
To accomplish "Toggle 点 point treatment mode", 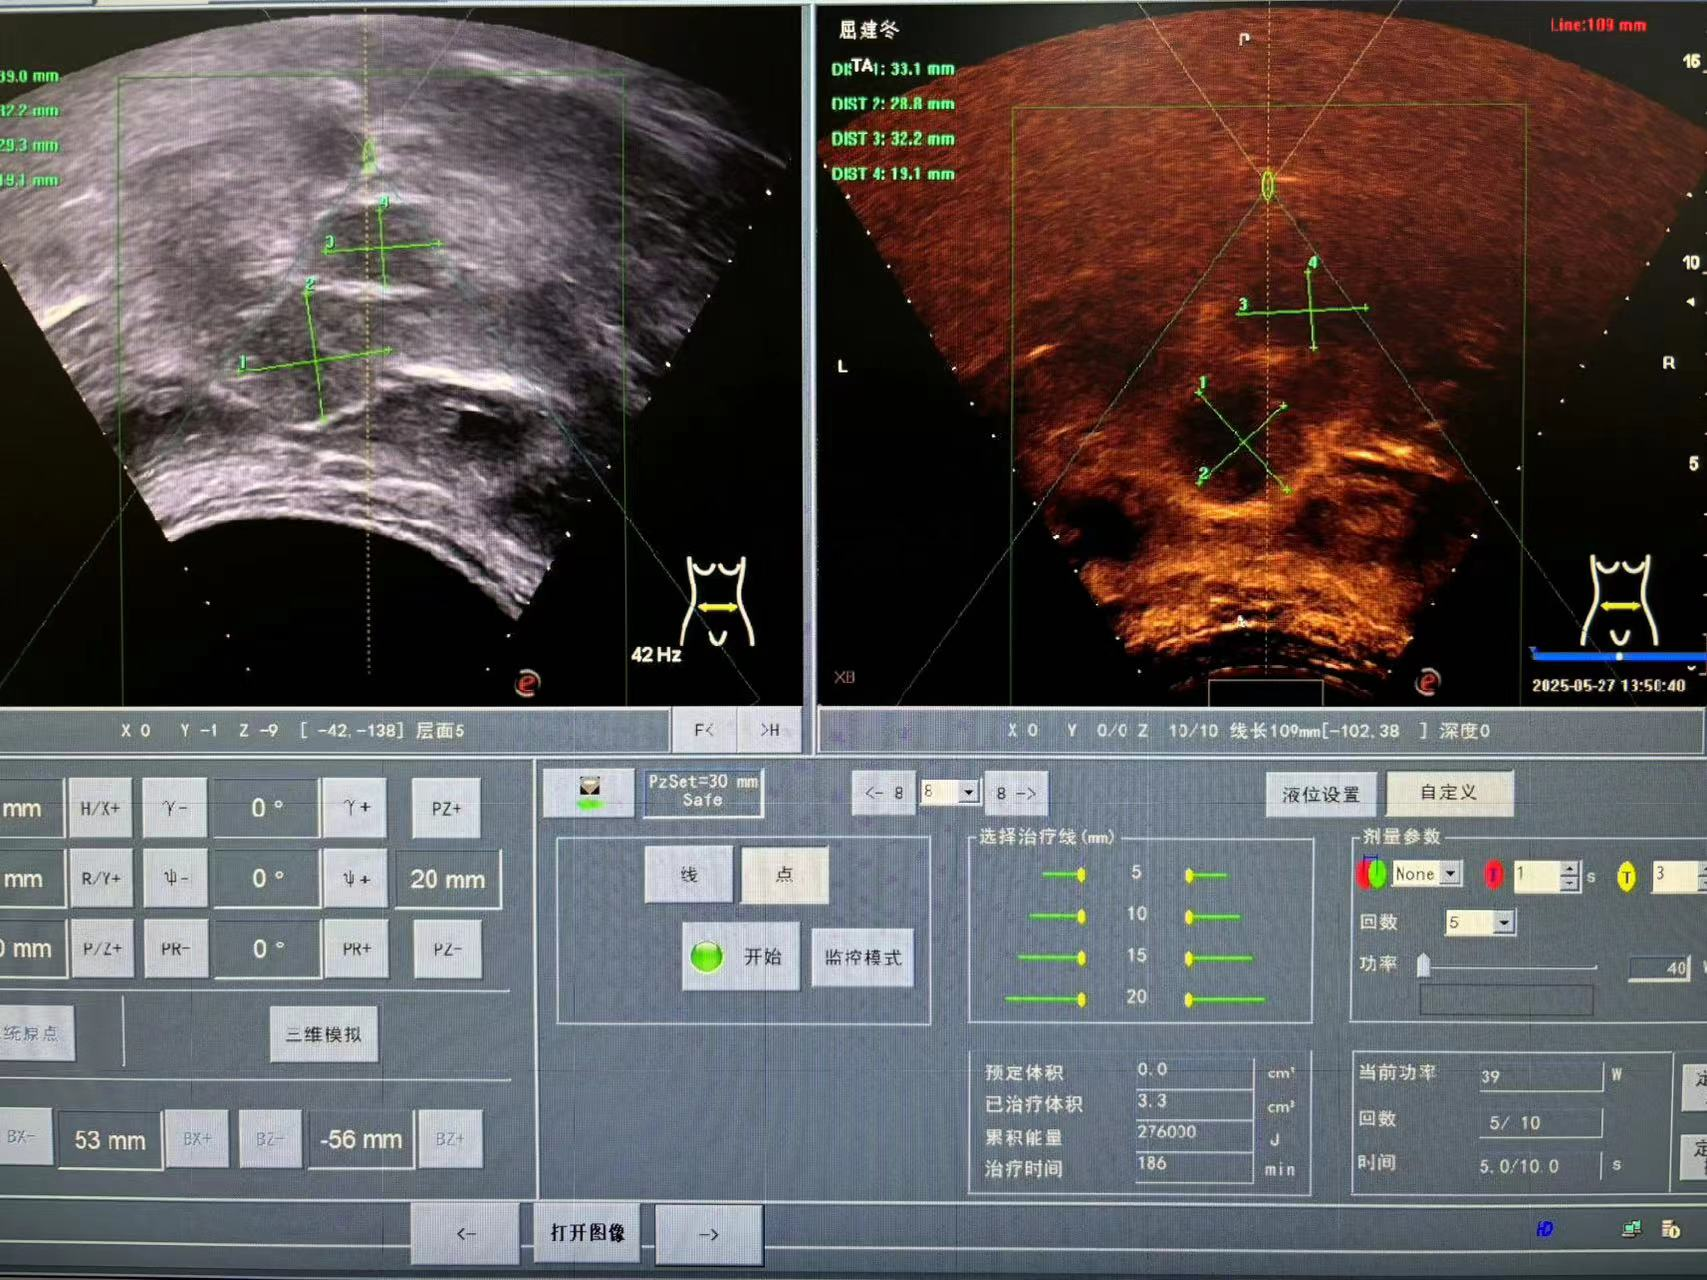I will 784,875.
